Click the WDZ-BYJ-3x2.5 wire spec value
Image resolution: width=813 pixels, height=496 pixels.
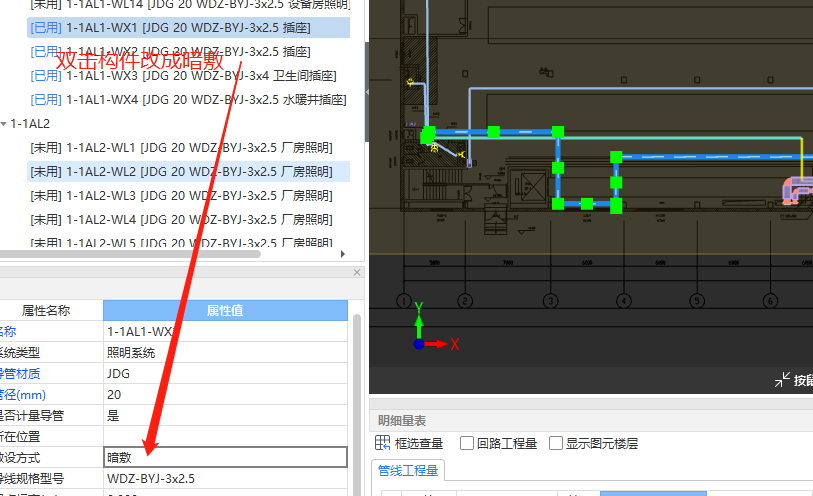tap(225, 478)
